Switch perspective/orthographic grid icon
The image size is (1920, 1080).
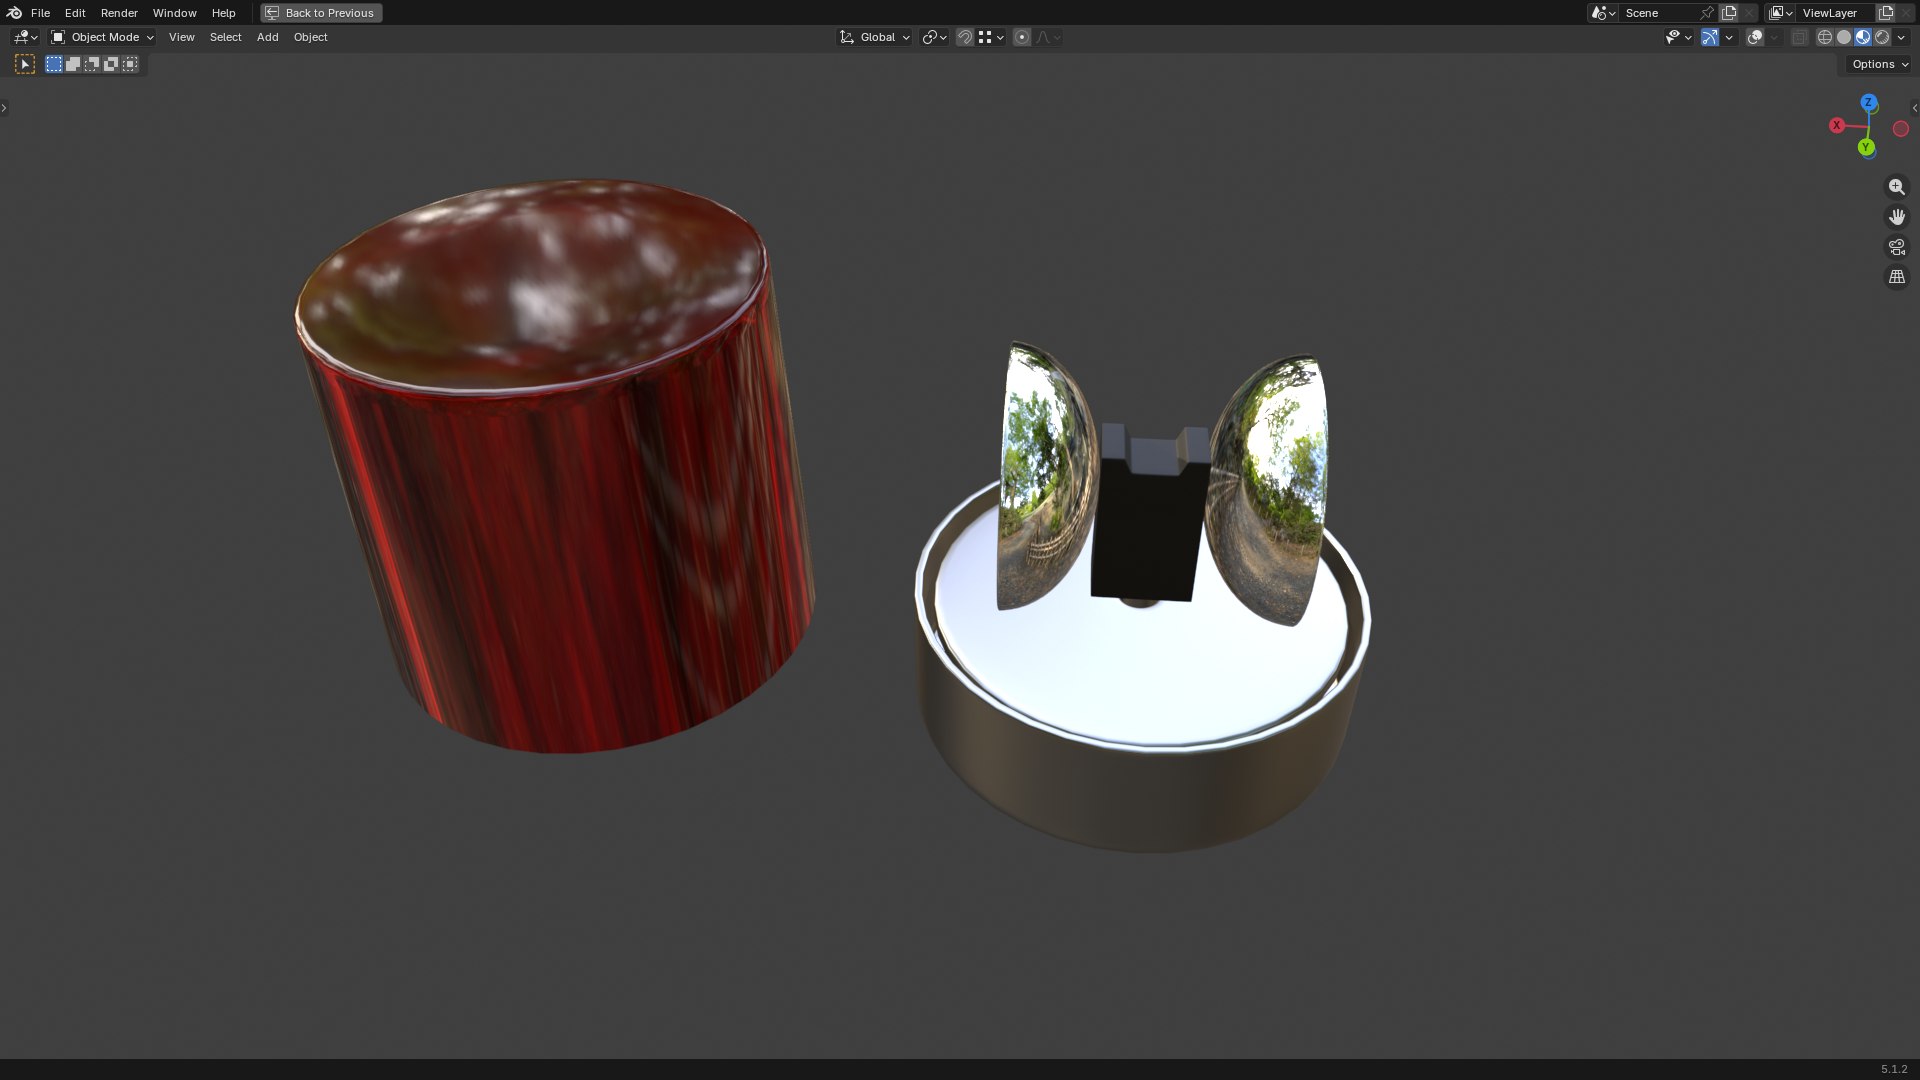[x=1897, y=277]
